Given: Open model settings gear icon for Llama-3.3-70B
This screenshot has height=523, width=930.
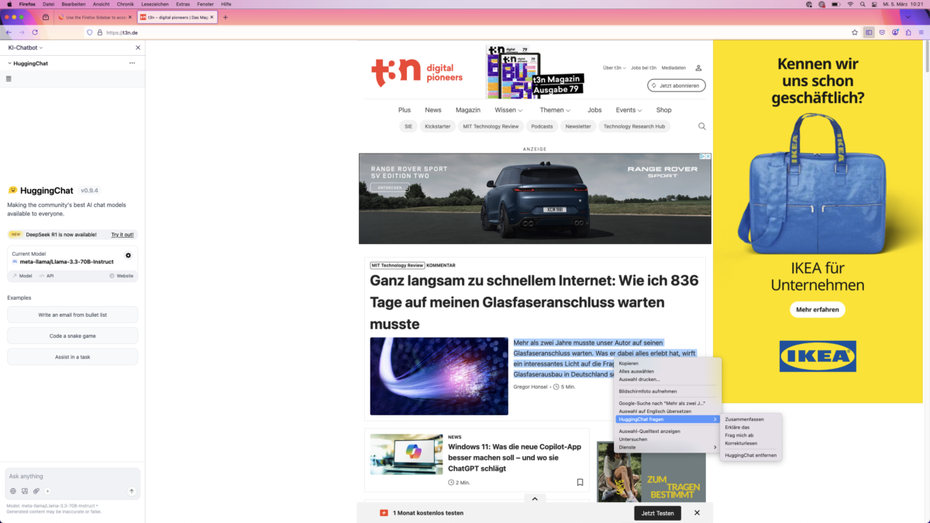Looking at the screenshot, I should [128, 256].
